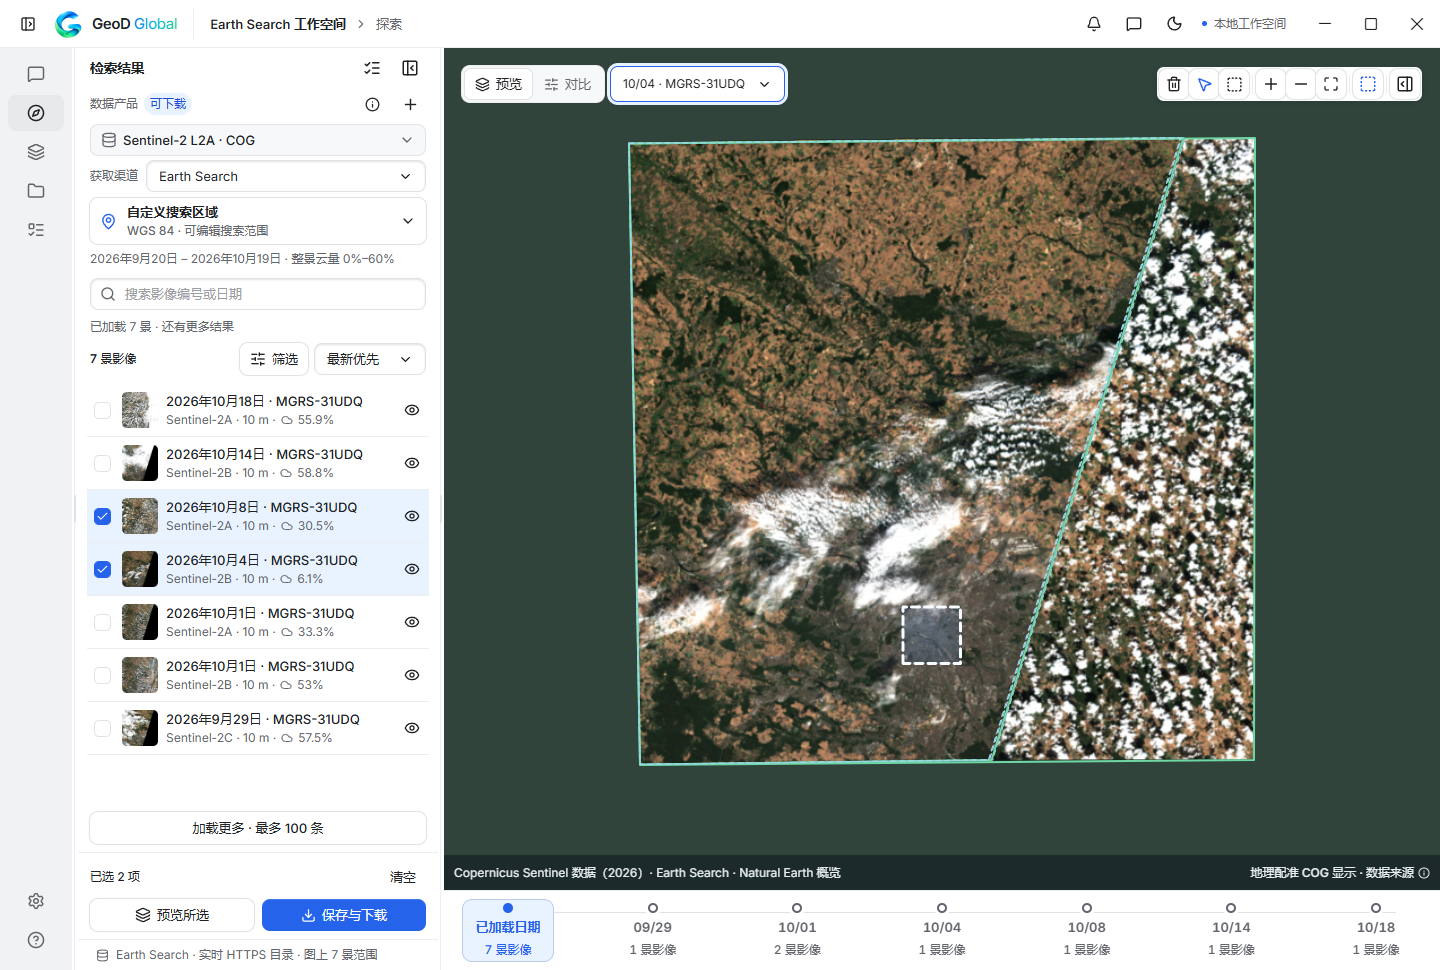1440x970 pixels.
Task: Toggle visibility of 10月1日 Sentinel-2A image
Action: pyautogui.click(x=412, y=622)
